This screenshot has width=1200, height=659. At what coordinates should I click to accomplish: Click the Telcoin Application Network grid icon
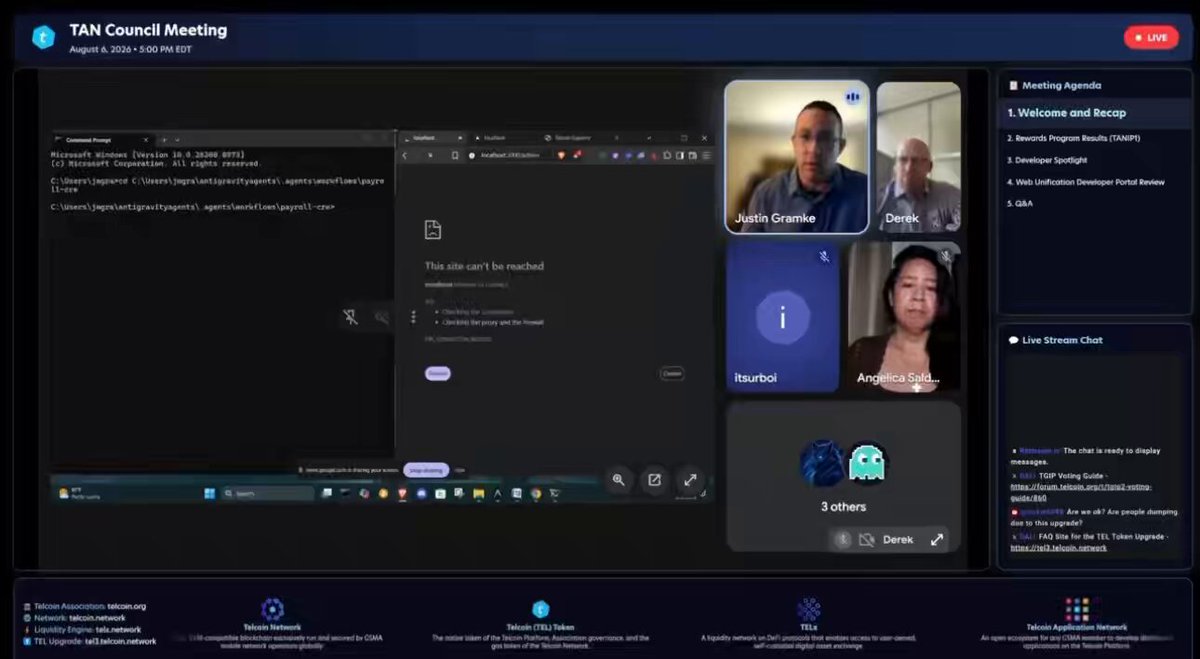[1077, 609]
